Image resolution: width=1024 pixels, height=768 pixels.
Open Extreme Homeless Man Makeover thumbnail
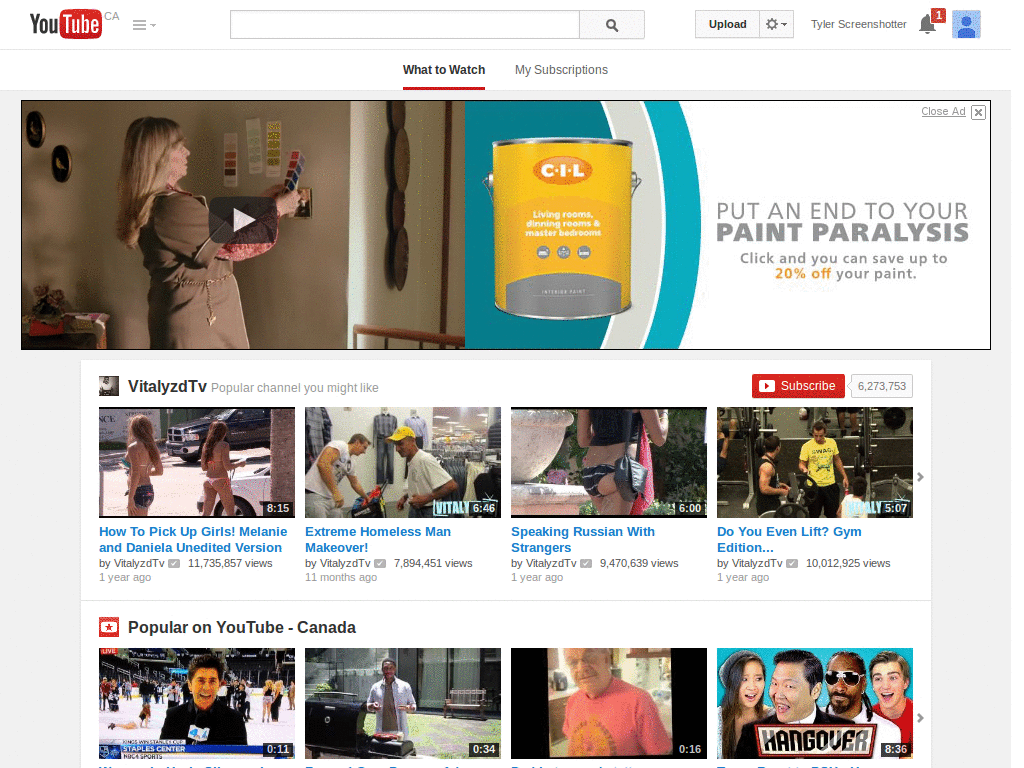pyautogui.click(x=403, y=462)
